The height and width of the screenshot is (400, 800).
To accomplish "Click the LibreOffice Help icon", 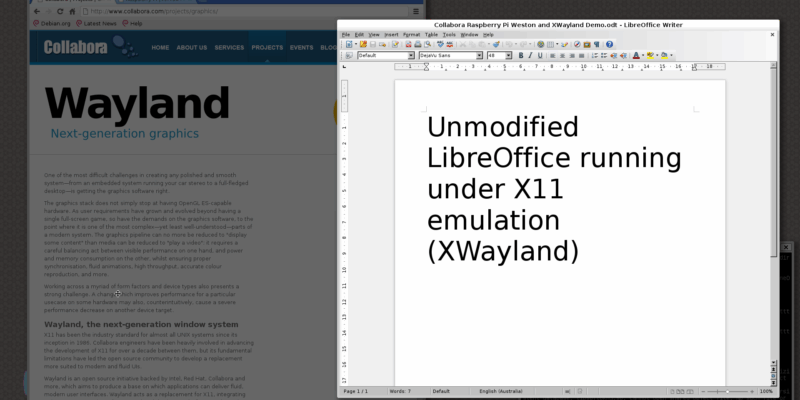I will point(609,44).
